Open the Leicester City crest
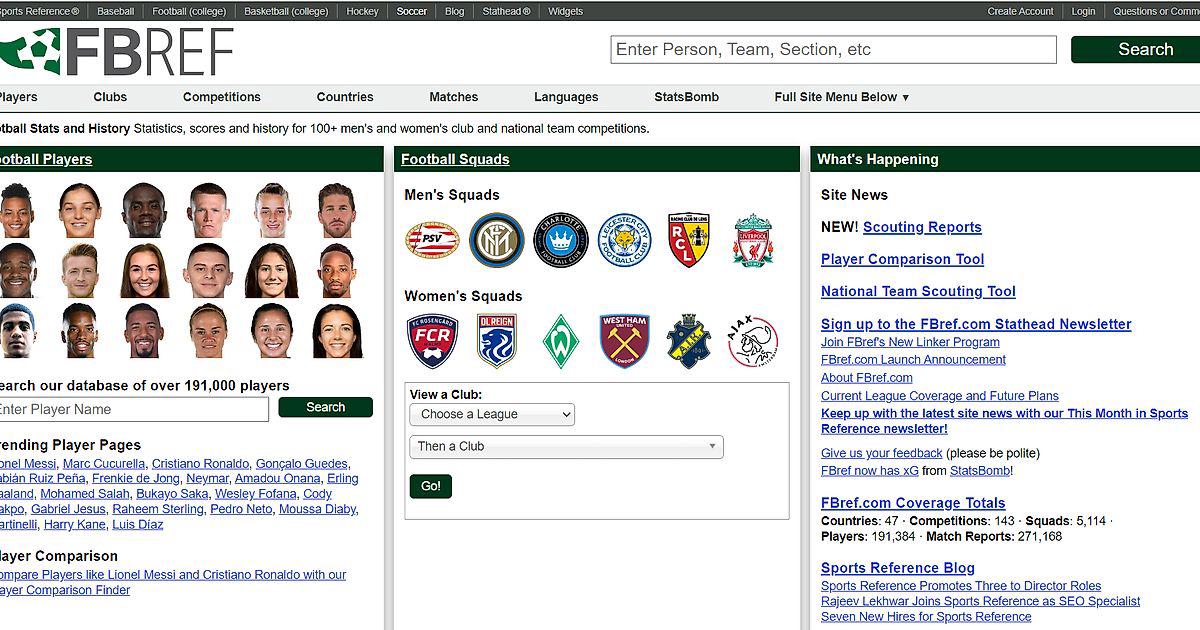The width and height of the screenshot is (1200, 630). pyautogui.click(x=625, y=240)
